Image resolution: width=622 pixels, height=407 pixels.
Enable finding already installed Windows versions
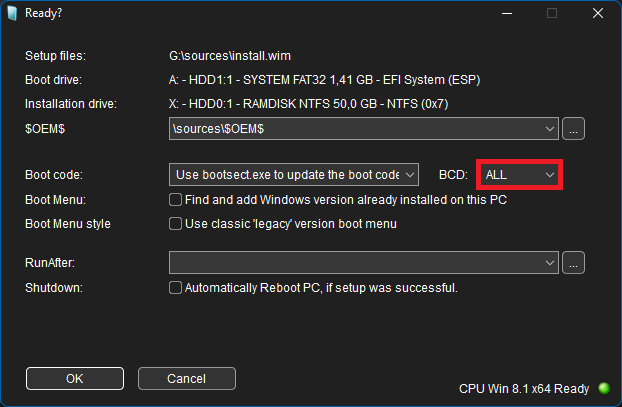click(175, 200)
